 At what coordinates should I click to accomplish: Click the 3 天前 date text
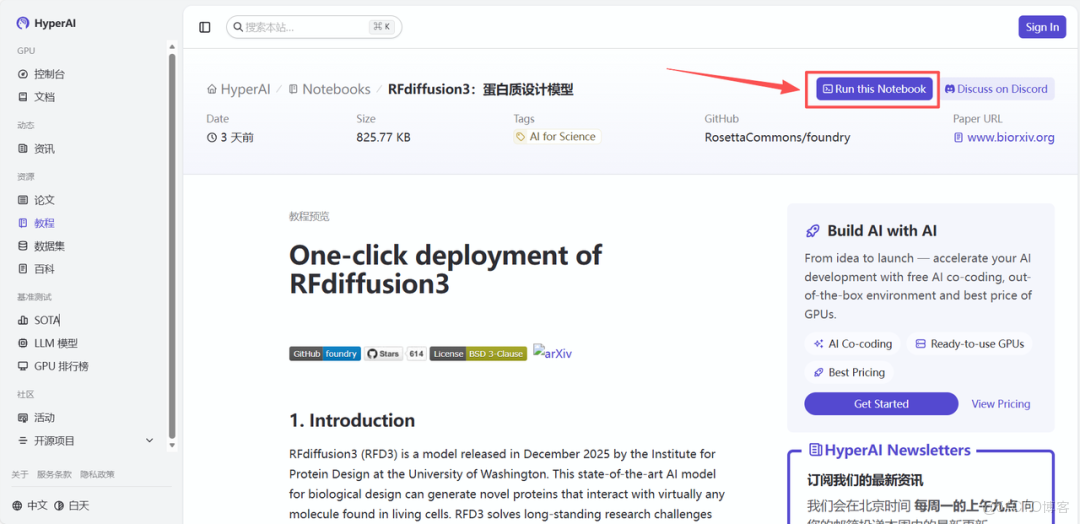(237, 137)
